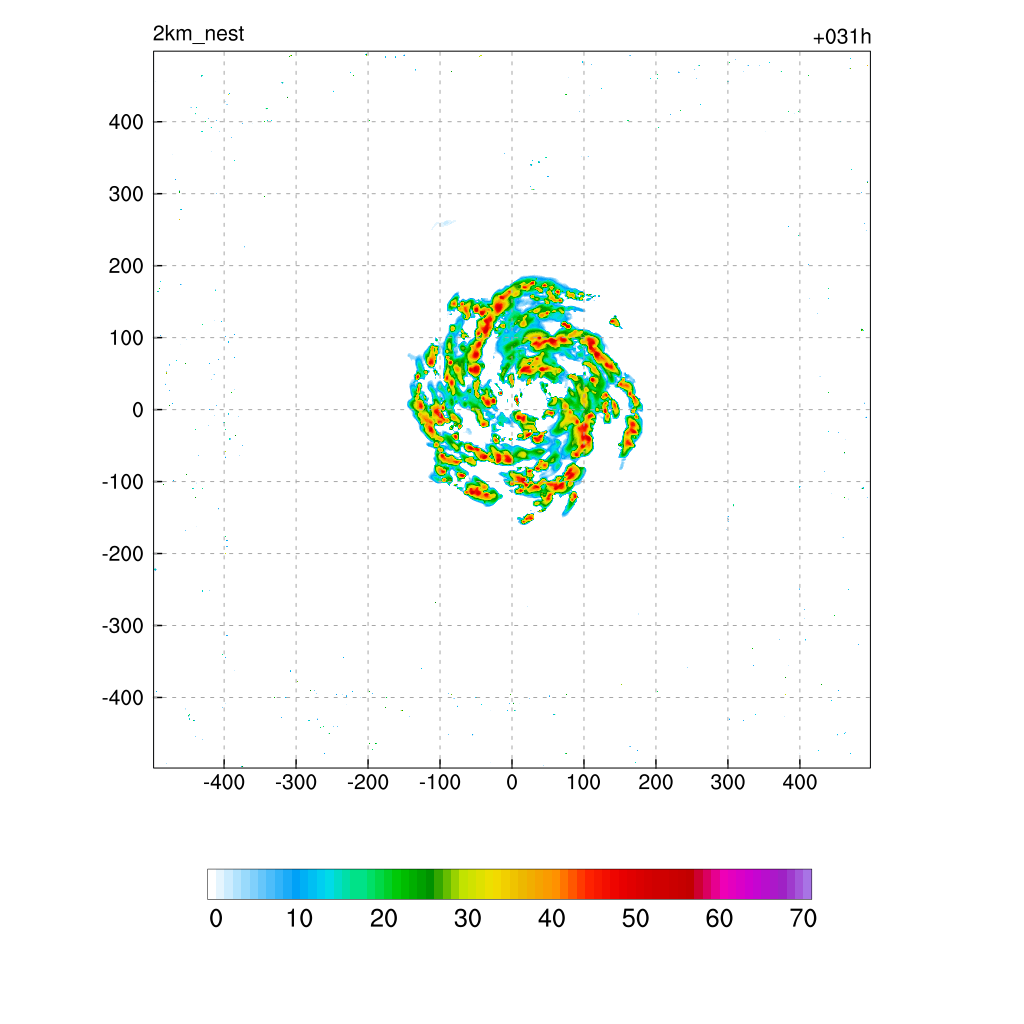Viewport: 1024px width, 1024px height.
Task: Pick the -300 label on the horizontal axis
Action: pos(295,782)
